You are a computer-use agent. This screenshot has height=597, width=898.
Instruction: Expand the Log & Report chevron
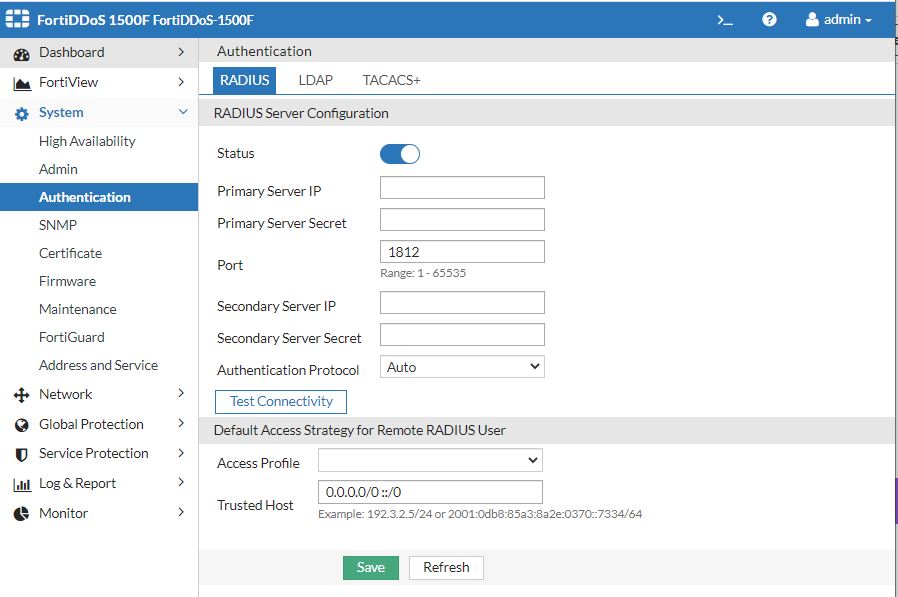click(181, 482)
